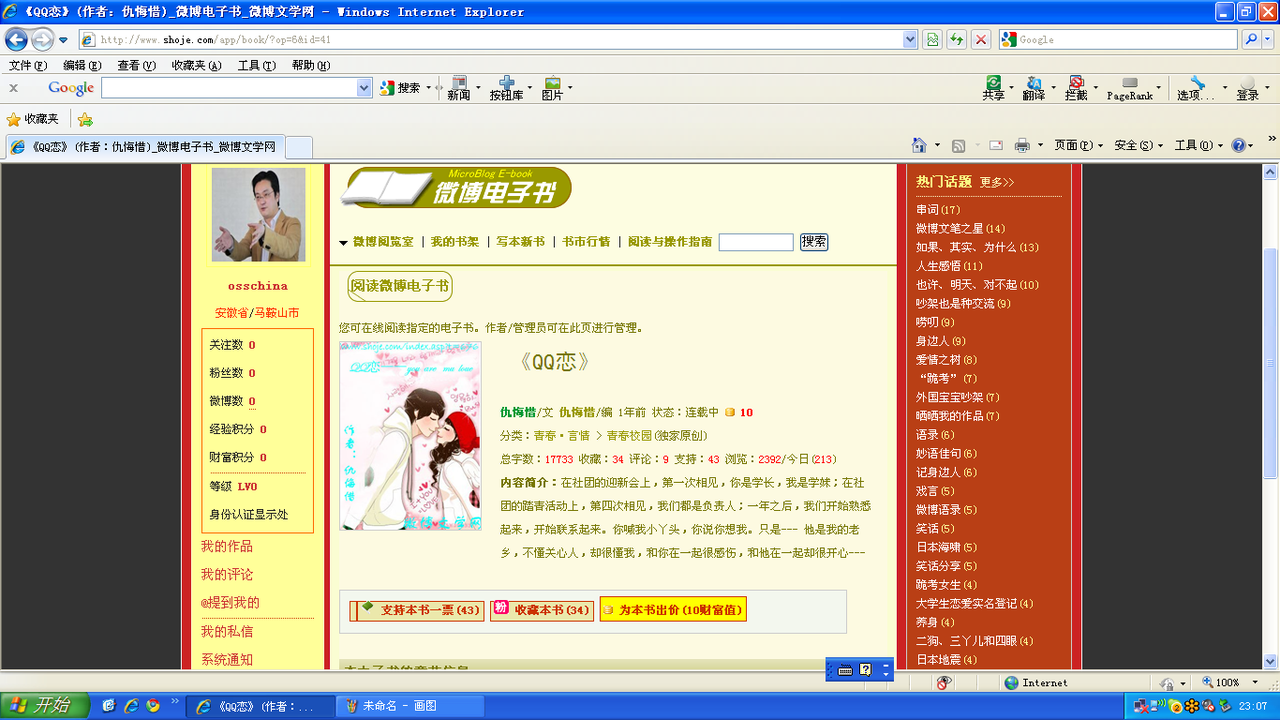This screenshot has height=720, width=1280.
Task: Click the printer icon
Action: tap(1022, 146)
